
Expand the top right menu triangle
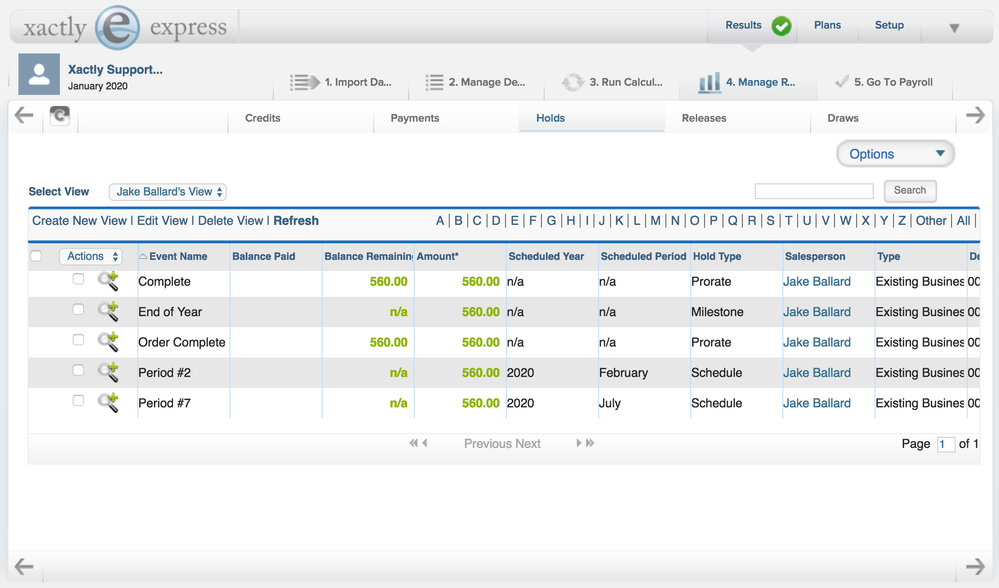(x=954, y=28)
